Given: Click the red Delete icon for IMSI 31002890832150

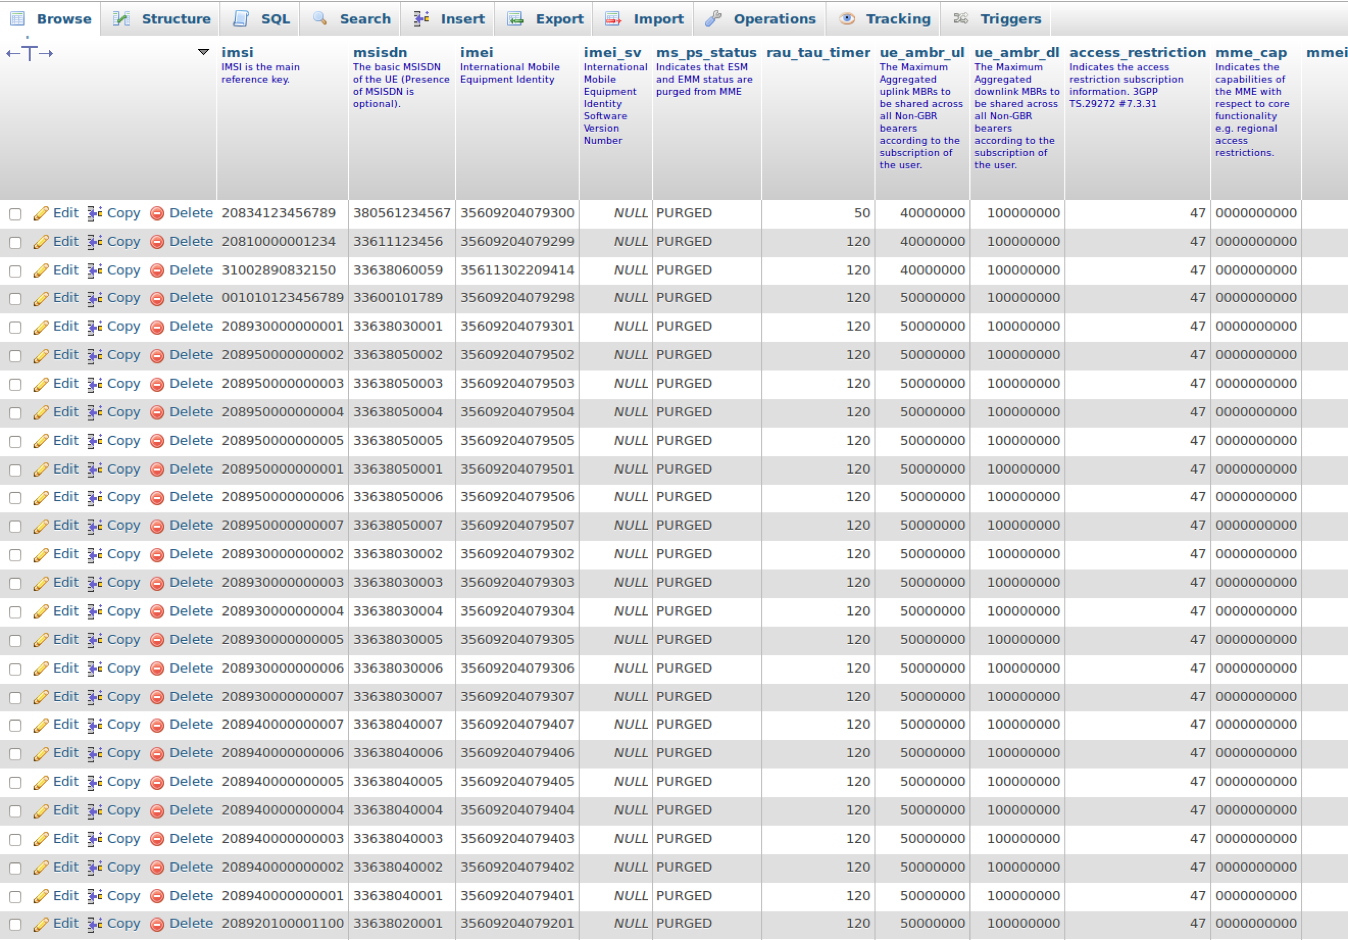Looking at the screenshot, I should coord(157,271).
